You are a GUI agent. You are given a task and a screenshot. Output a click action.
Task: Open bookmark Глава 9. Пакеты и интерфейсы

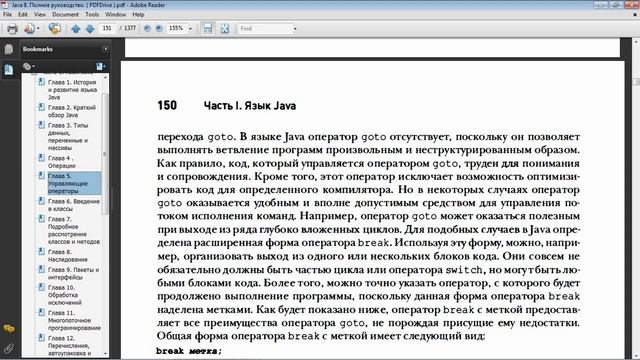(x=73, y=273)
